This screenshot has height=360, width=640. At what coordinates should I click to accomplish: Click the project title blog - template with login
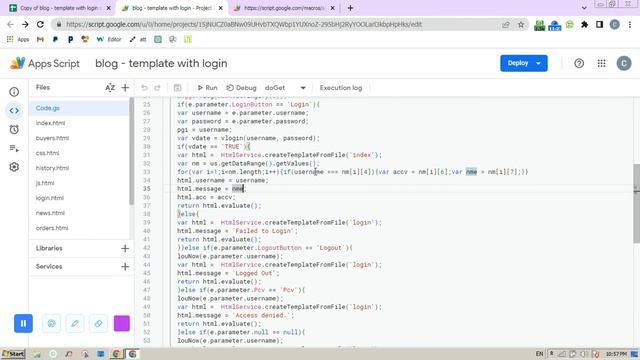(161, 63)
